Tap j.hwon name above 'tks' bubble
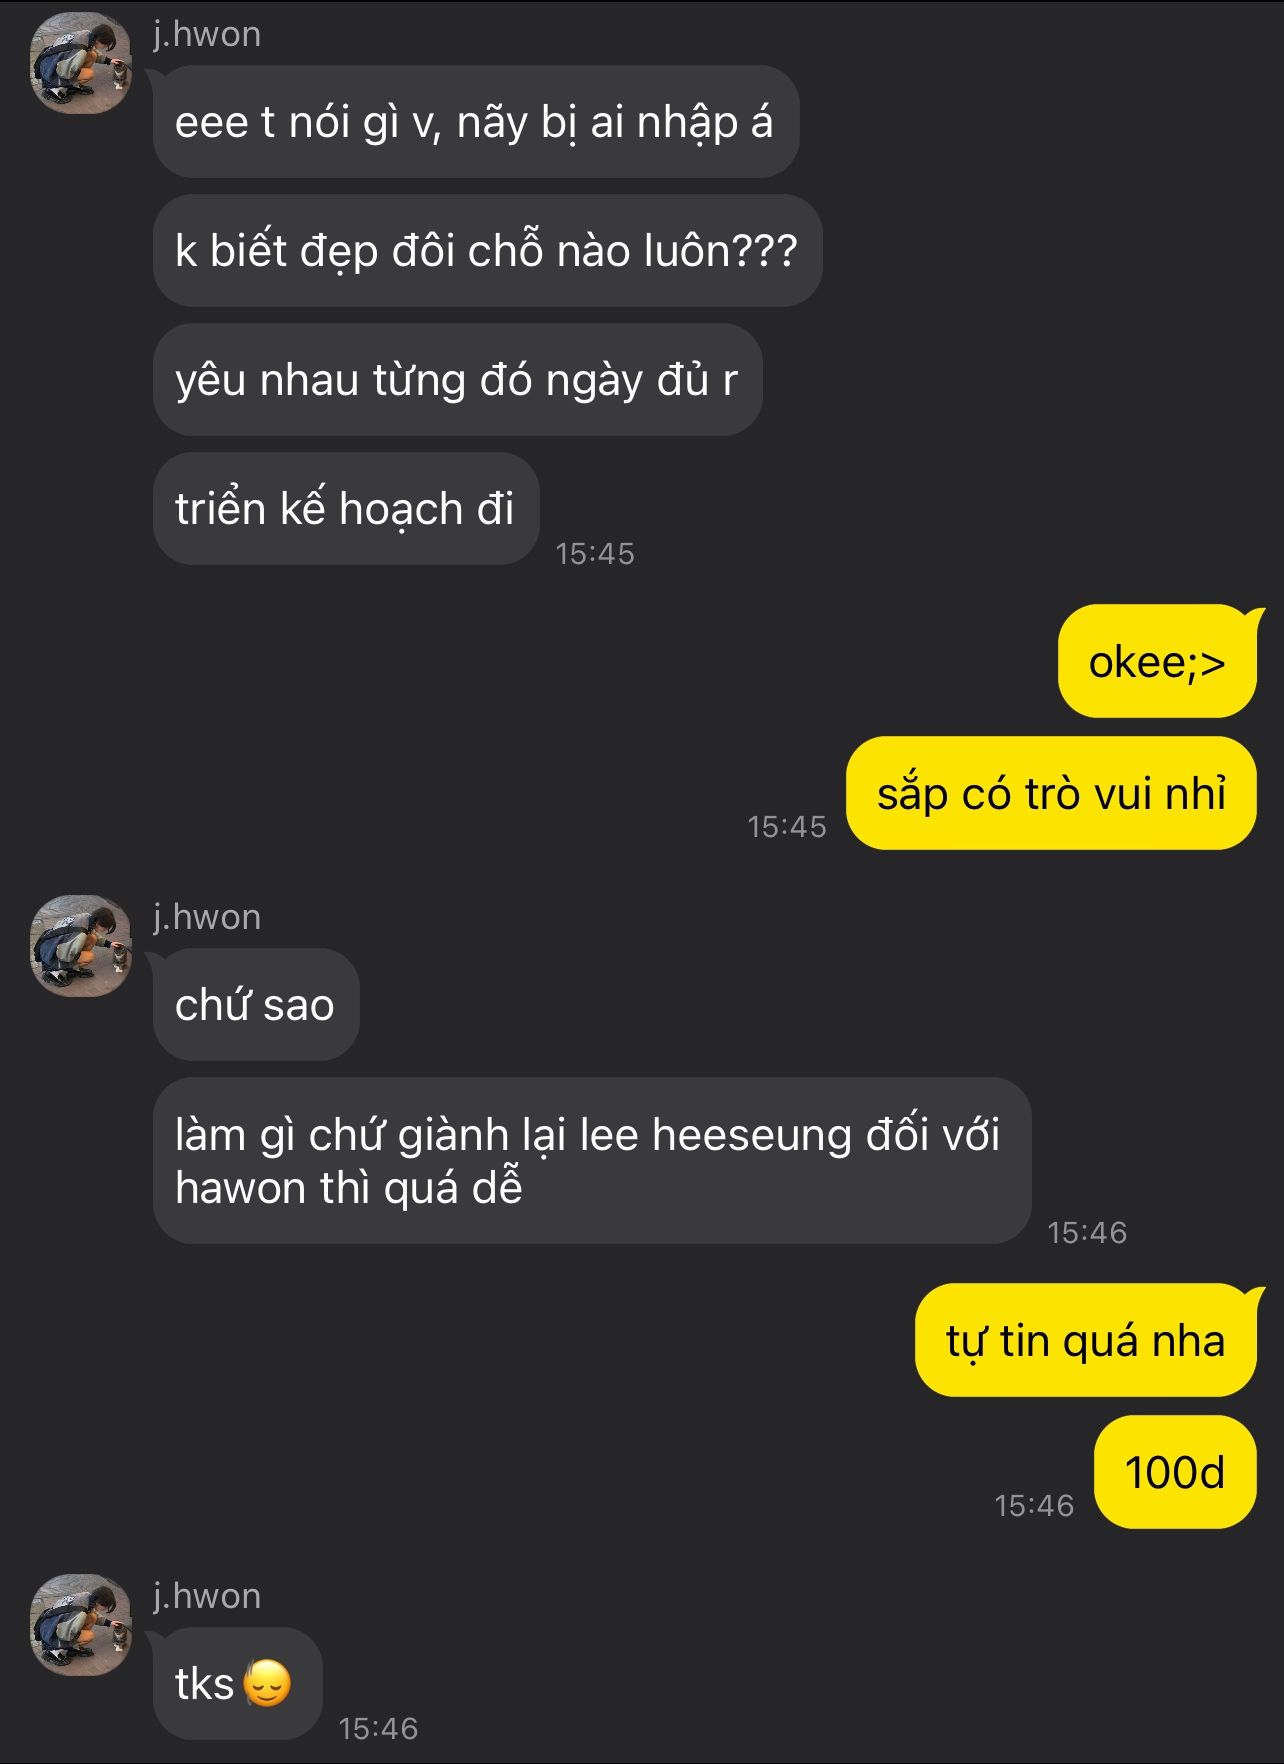Image resolution: width=1284 pixels, height=1764 pixels. (x=207, y=1596)
